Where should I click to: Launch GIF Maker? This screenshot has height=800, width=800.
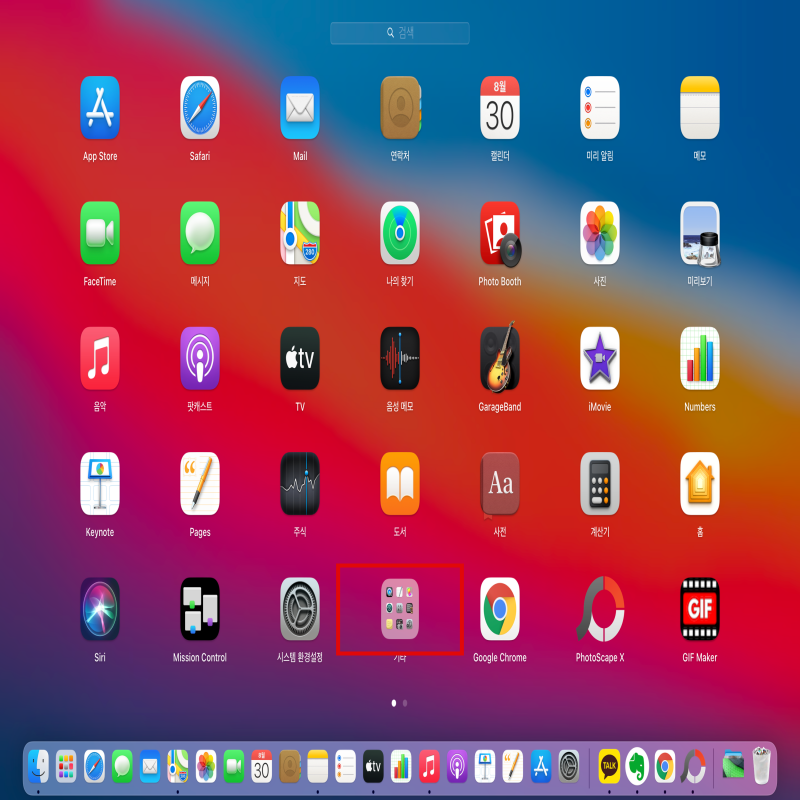coord(700,609)
